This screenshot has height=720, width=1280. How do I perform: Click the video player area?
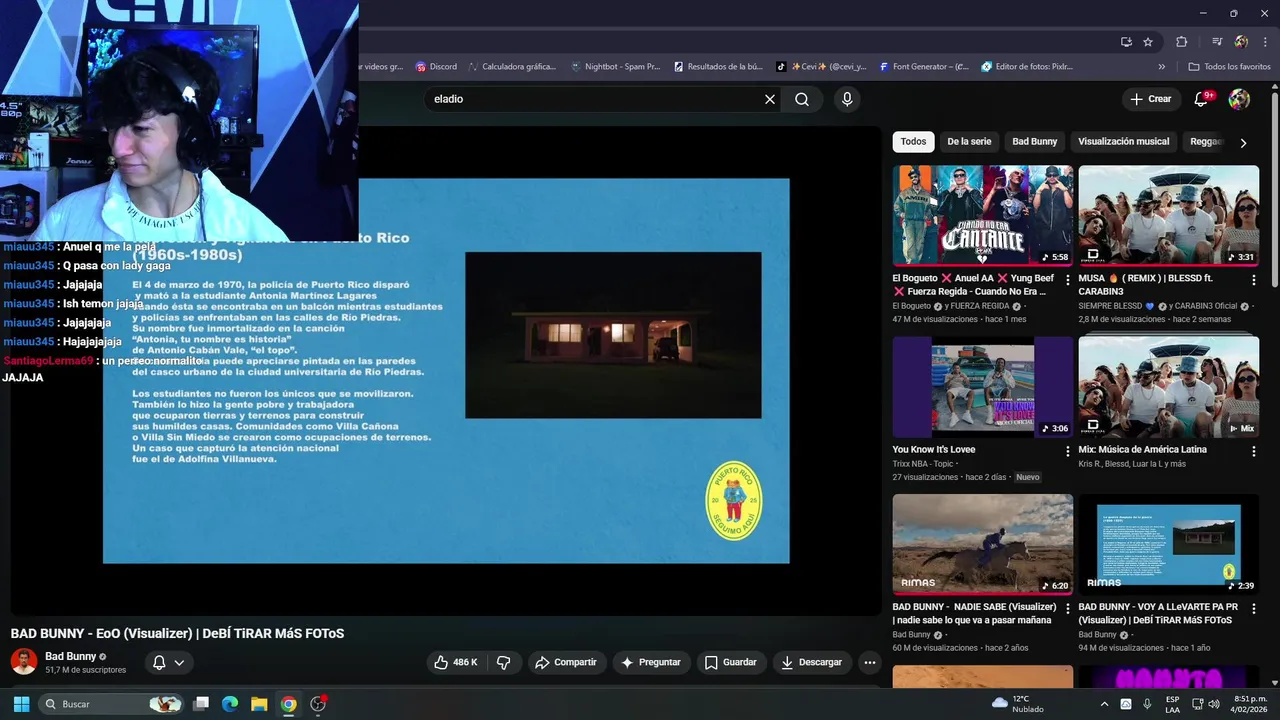click(445, 371)
